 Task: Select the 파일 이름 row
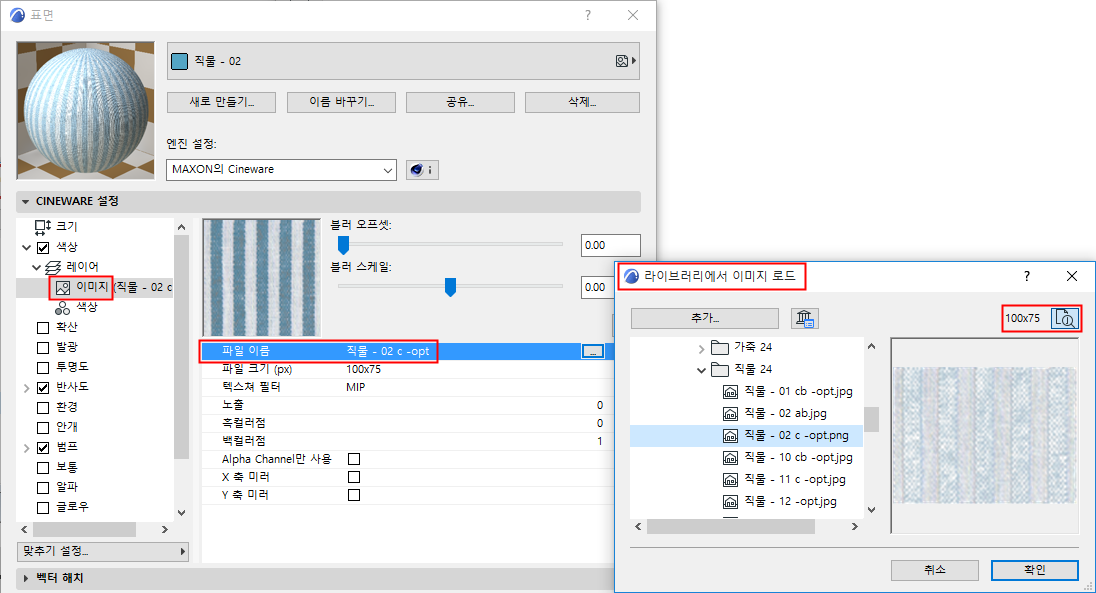click(x=408, y=352)
